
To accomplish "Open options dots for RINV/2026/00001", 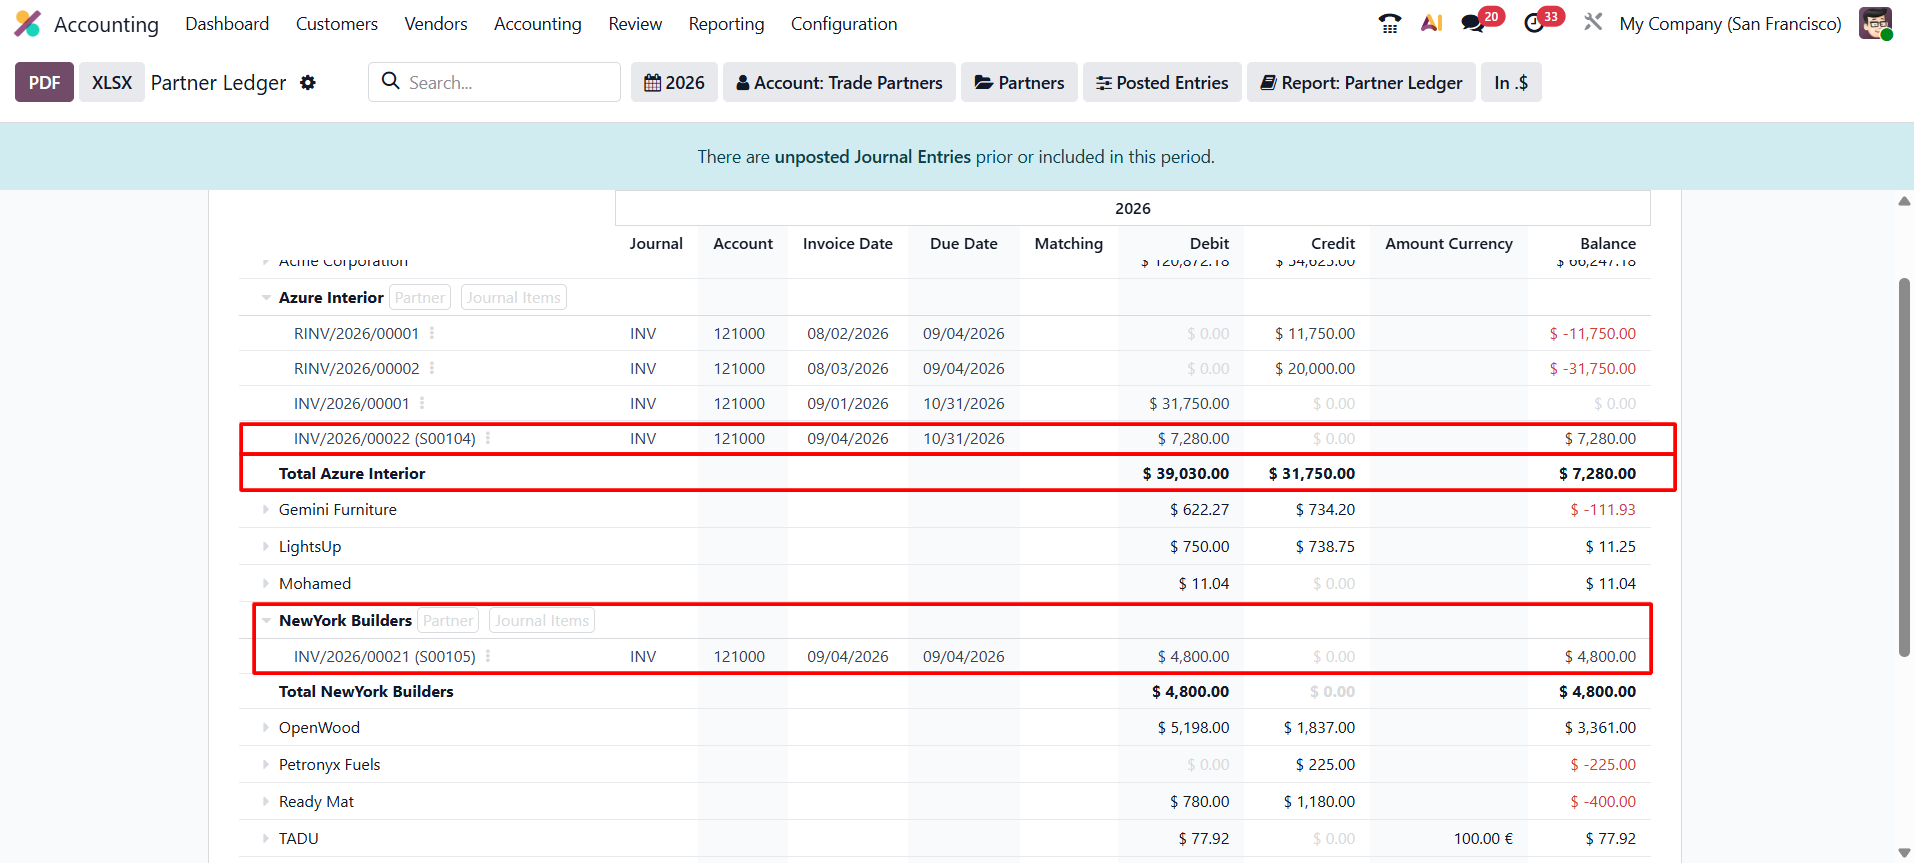I will coord(432,333).
